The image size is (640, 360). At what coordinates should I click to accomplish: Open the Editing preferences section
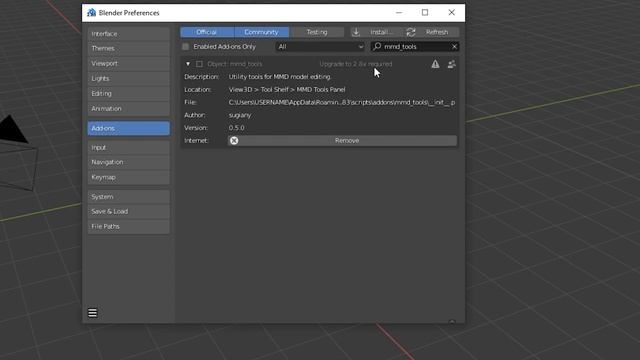129,93
